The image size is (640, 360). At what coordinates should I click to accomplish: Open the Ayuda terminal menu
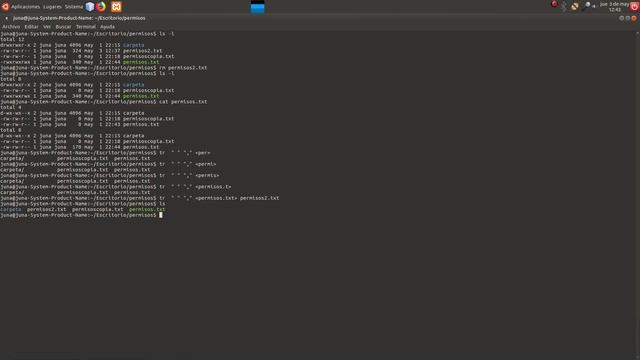tap(107, 27)
